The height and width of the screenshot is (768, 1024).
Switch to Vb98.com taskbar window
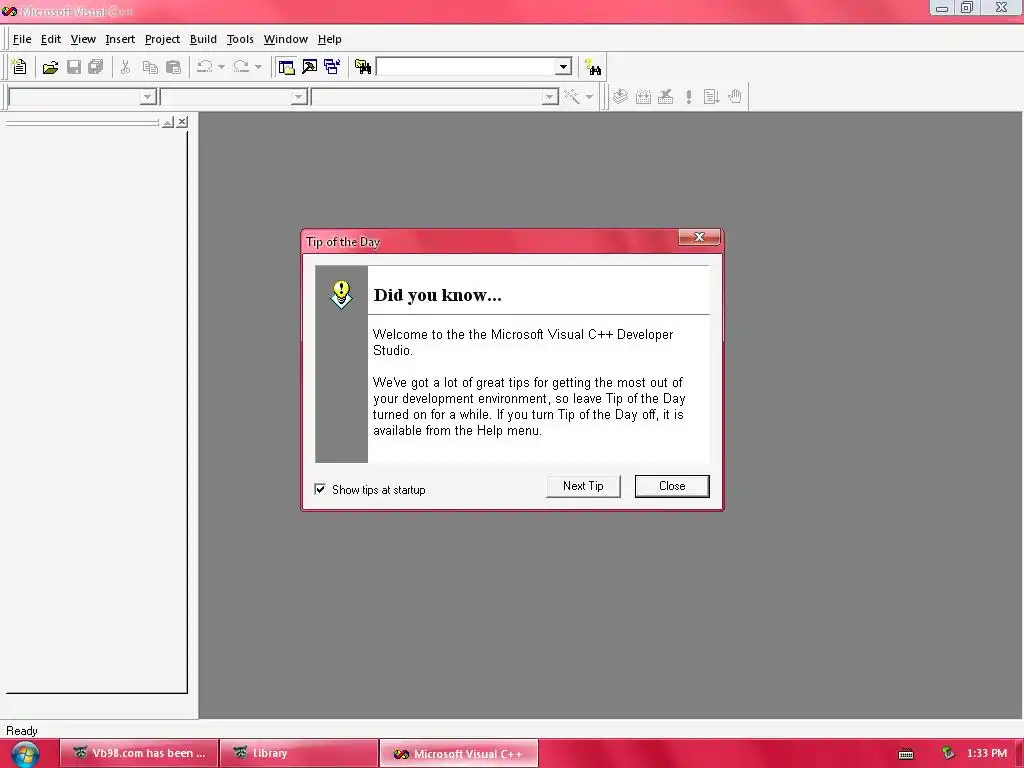pyautogui.click(x=140, y=753)
